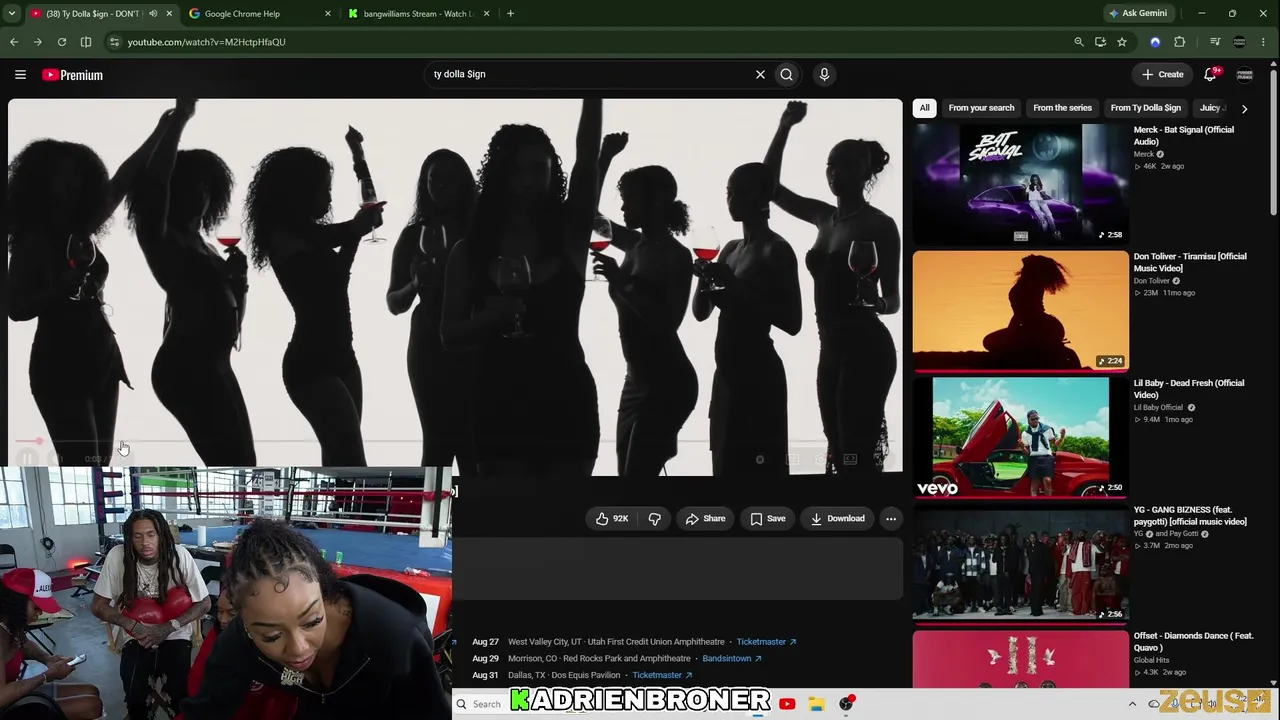Image resolution: width=1280 pixels, height=720 pixels.
Task: Go to YouTube Premium home logo
Action: (72, 75)
